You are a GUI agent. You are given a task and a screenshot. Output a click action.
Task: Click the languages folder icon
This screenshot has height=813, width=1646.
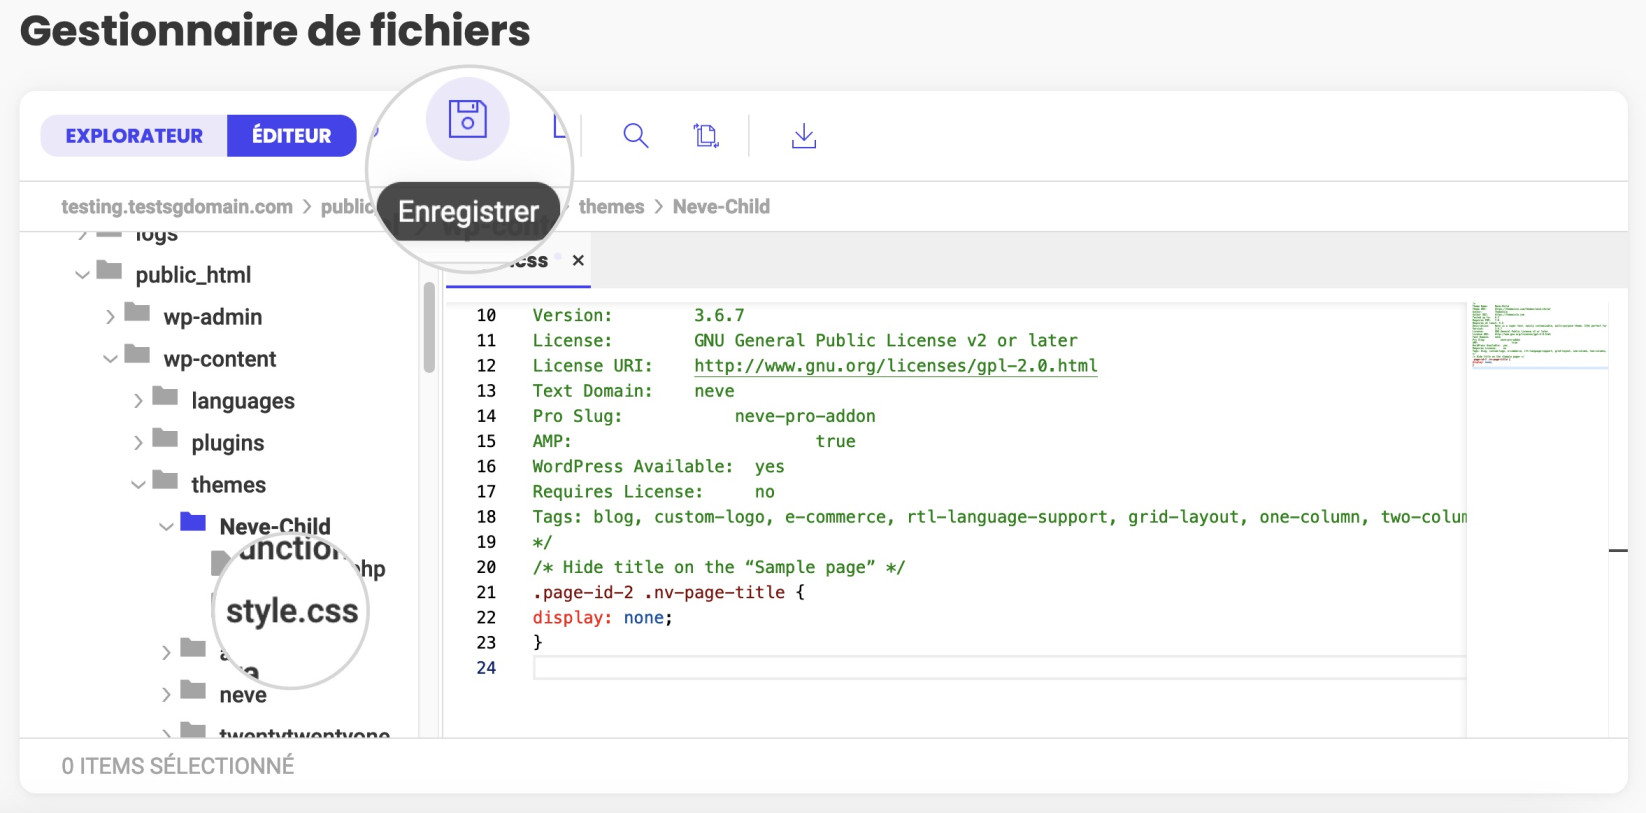(165, 396)
